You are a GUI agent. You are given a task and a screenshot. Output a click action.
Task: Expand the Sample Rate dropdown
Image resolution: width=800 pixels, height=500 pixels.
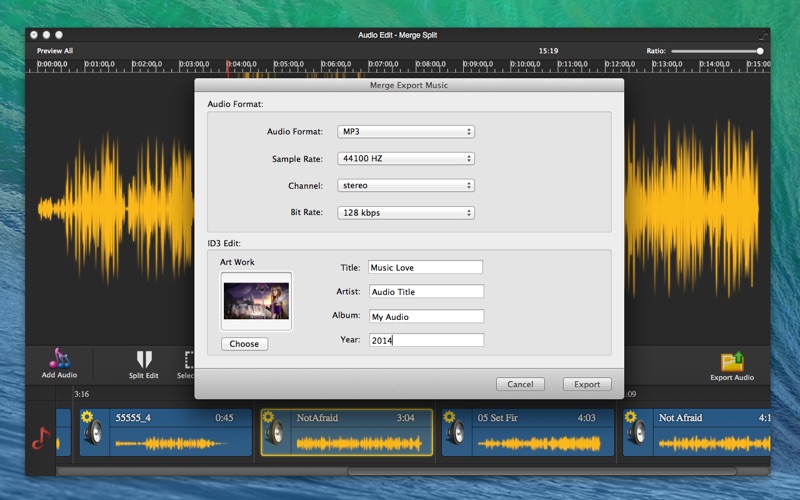[x=405, y=158]
